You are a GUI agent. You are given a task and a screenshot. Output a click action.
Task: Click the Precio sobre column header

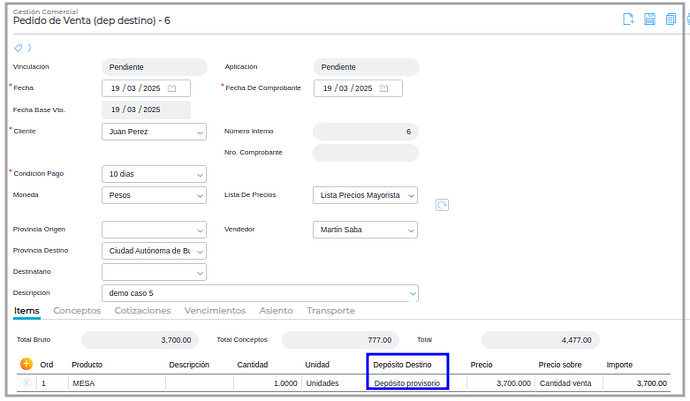tap(560, 365)
